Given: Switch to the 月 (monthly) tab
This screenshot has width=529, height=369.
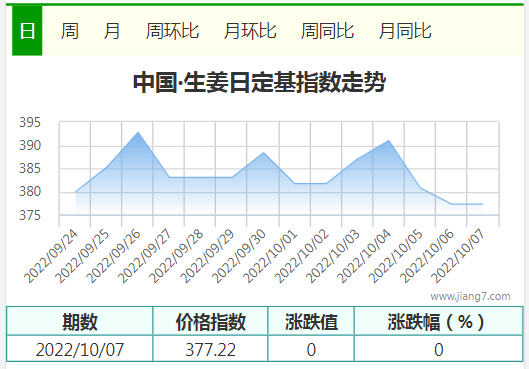Looking at the screenshot, I should click(x=112, y=31).
